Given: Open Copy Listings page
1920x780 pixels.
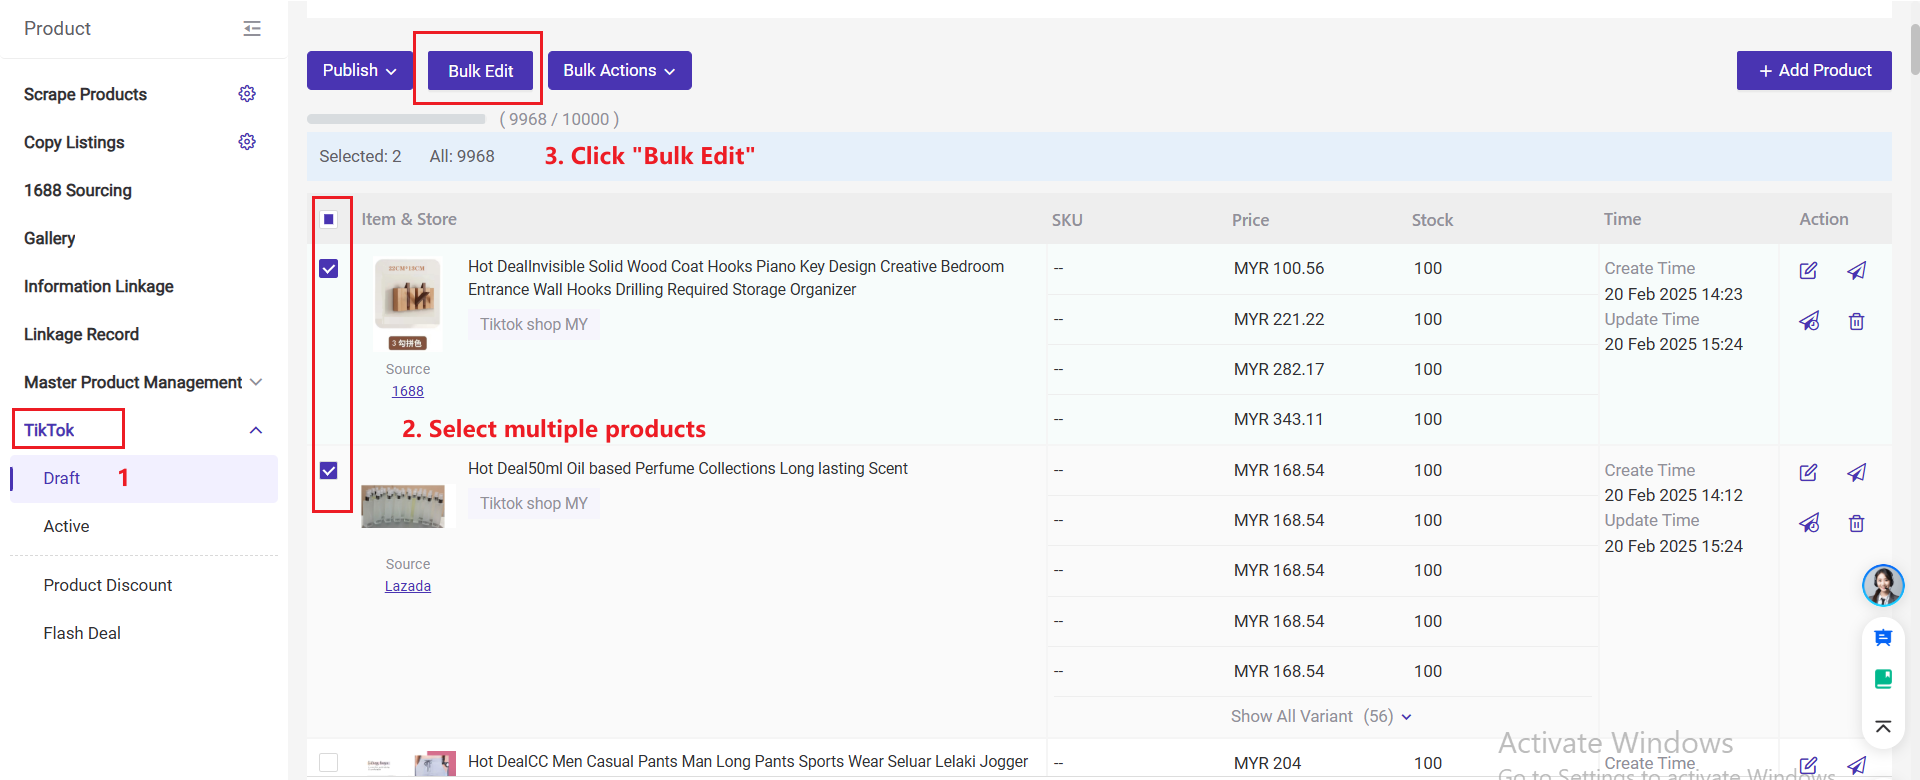Looking at the screenshot, I should [x=74, y=142].
